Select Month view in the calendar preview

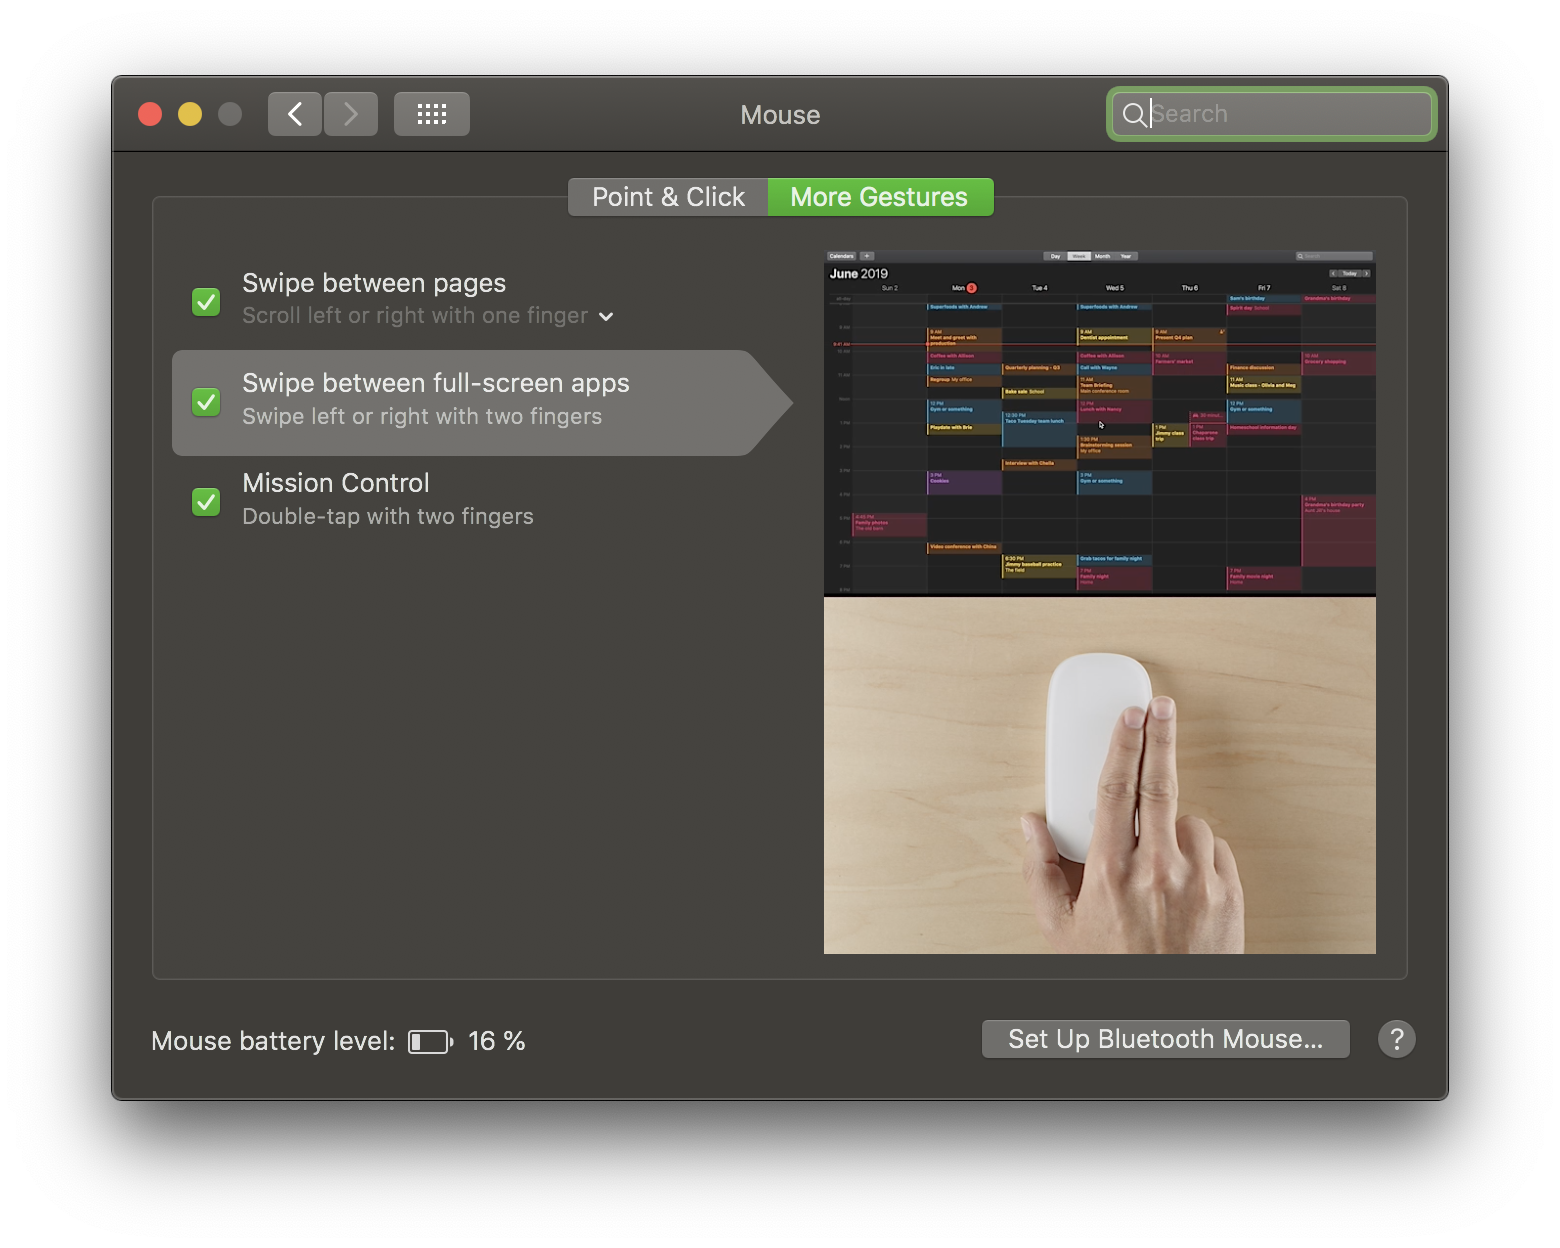coord(1103,256)
